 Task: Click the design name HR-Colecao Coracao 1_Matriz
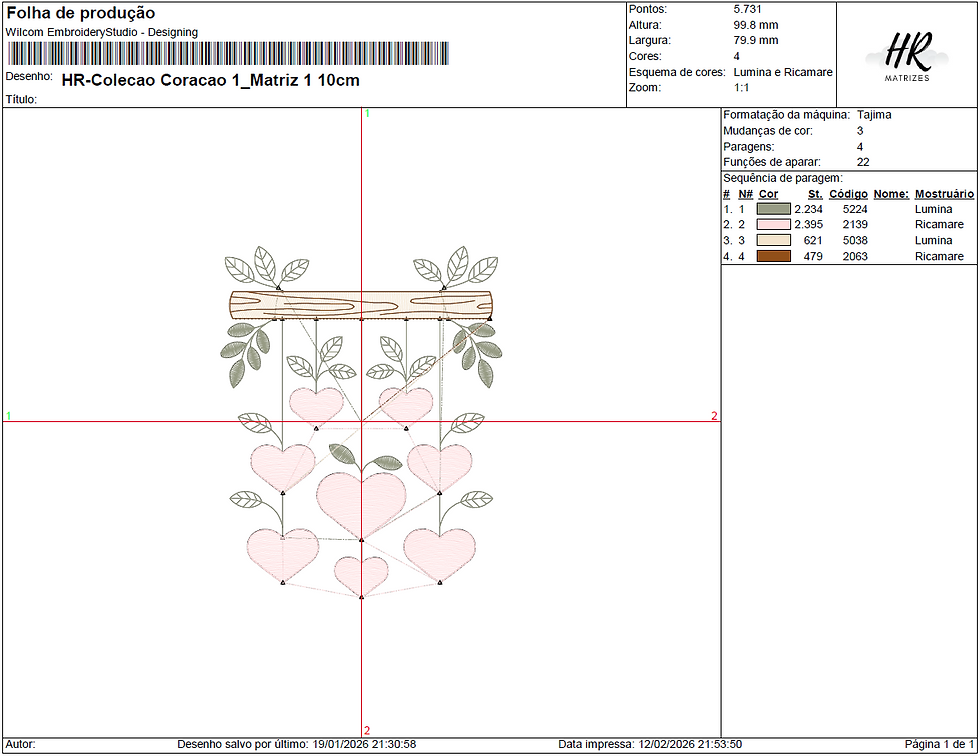point(211,81)
